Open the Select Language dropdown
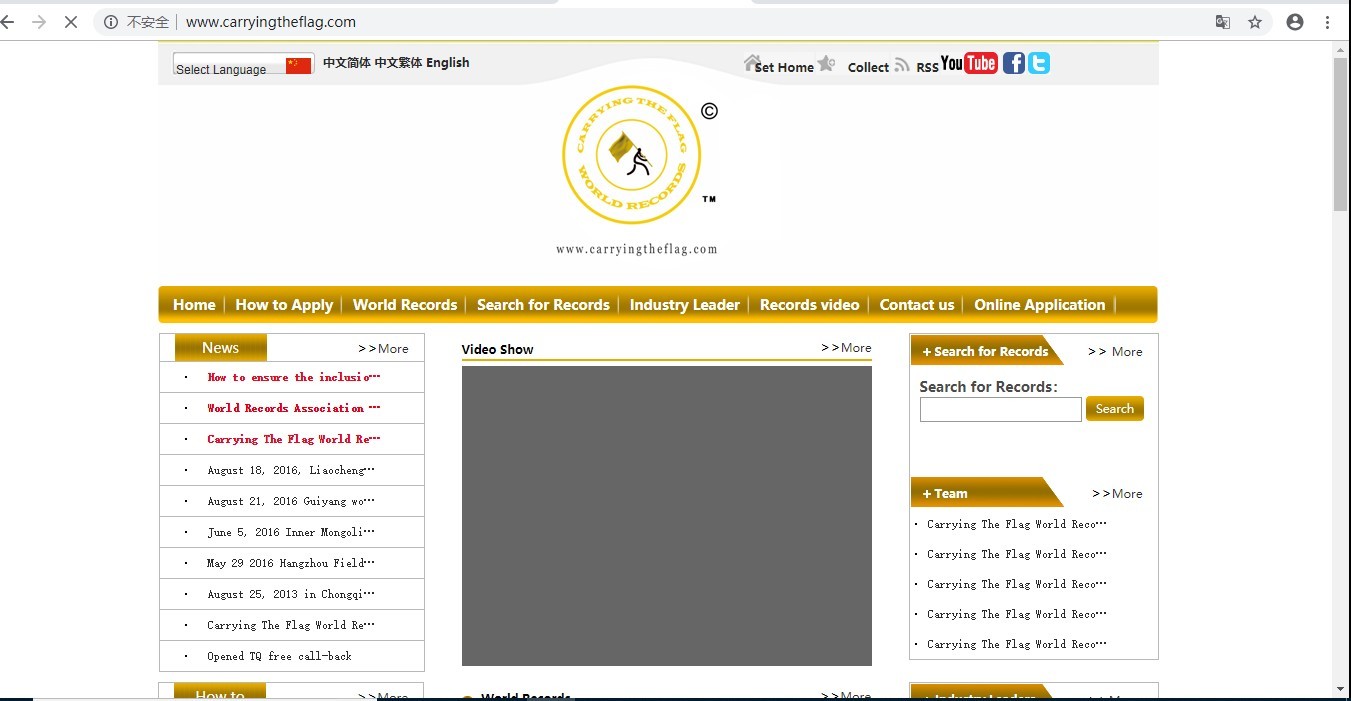 point(243,66)
